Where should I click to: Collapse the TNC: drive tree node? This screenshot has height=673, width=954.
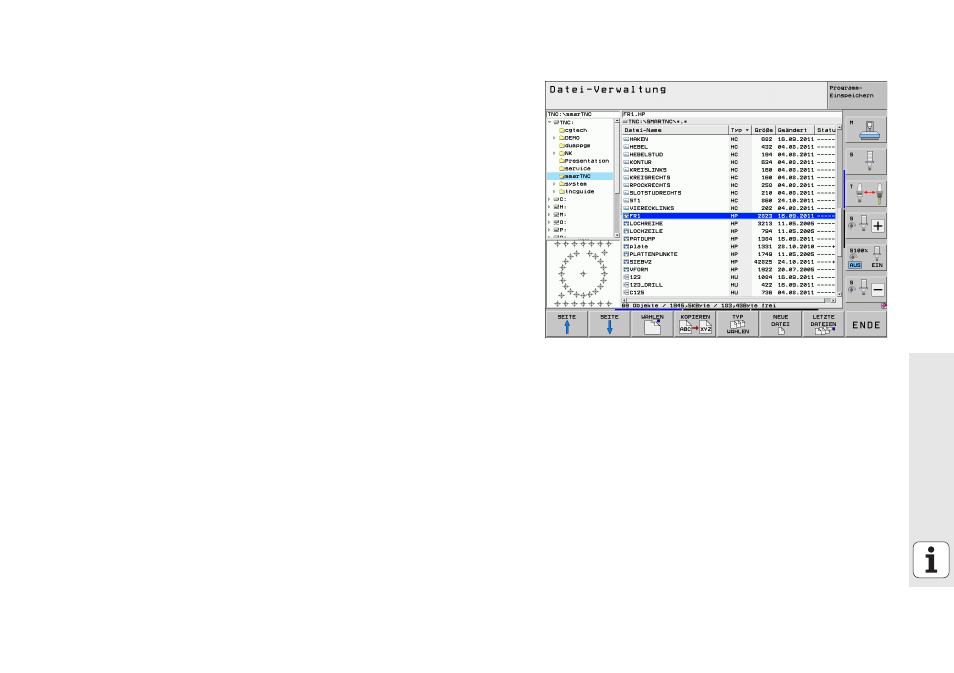[549, 122]
